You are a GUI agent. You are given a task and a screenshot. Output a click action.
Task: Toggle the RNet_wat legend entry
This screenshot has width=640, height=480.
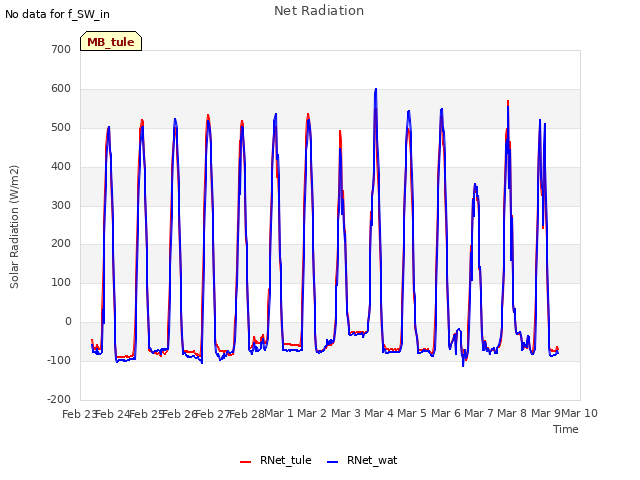[x=362, y=460]
